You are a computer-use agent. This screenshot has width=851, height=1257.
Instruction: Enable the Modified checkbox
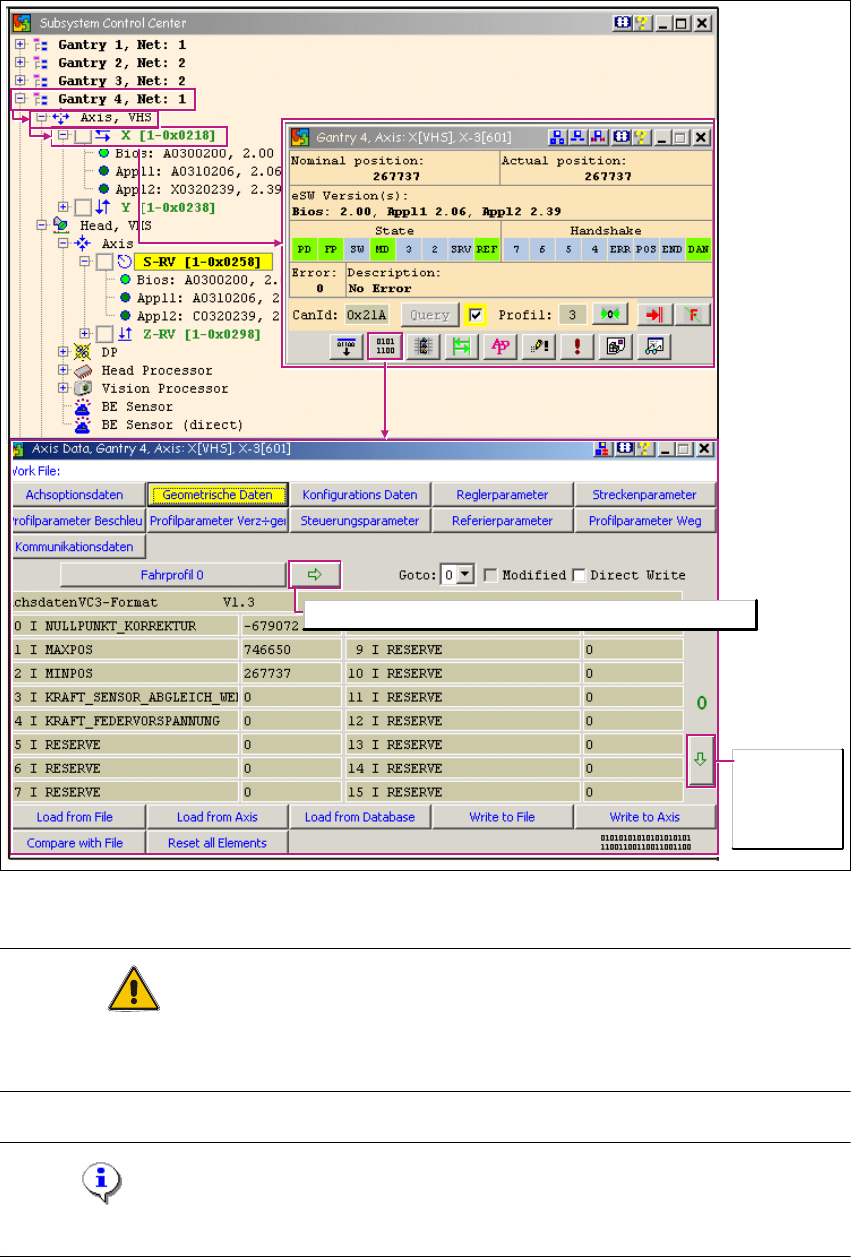tap(490, 575)
